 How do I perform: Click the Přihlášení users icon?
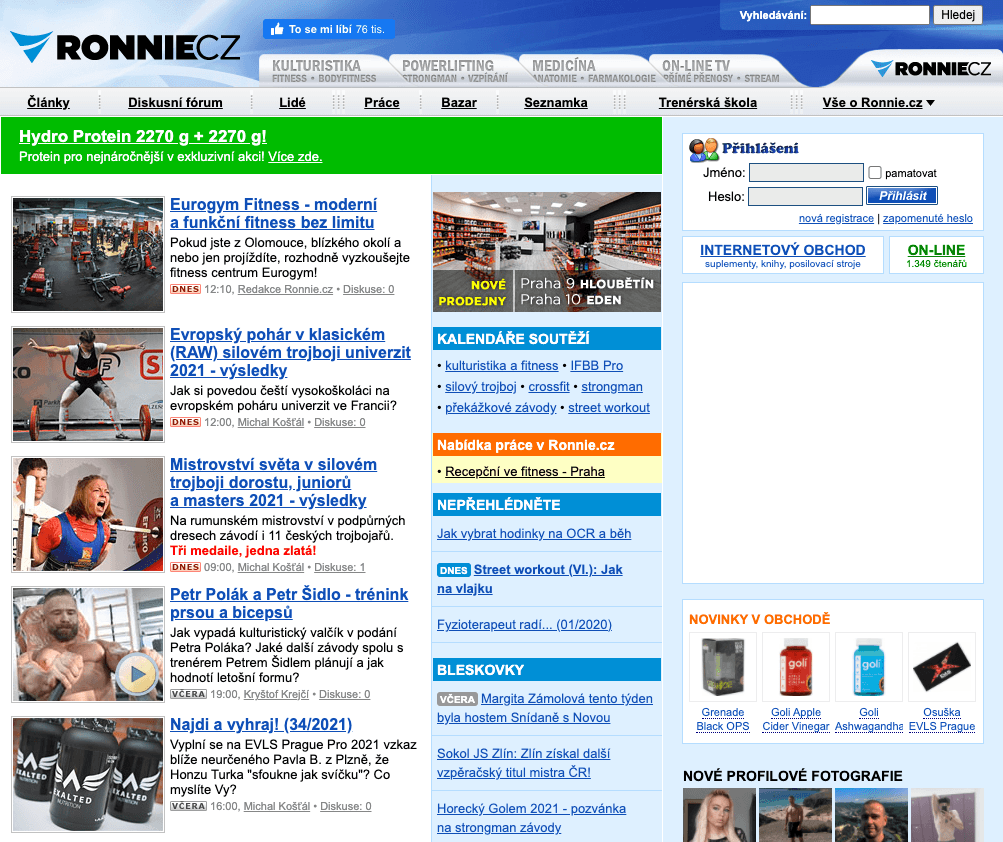(704, 150)
